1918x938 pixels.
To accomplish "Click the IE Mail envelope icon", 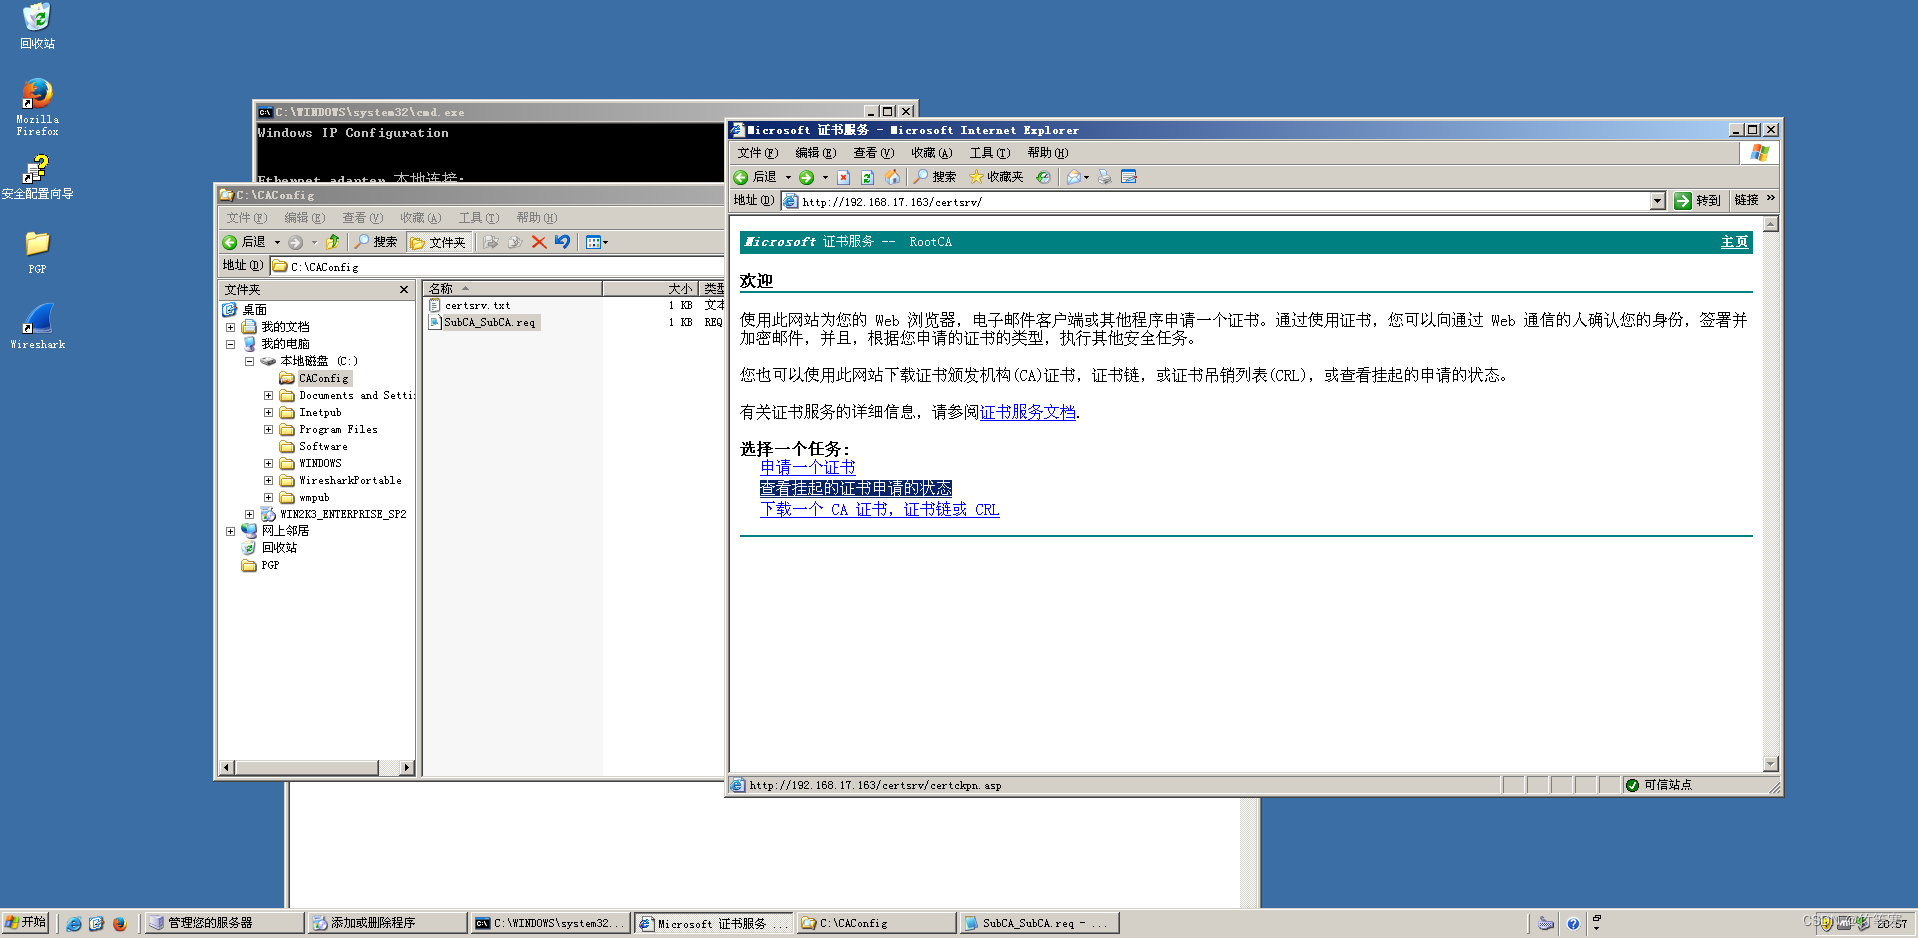I will 1074,177.
